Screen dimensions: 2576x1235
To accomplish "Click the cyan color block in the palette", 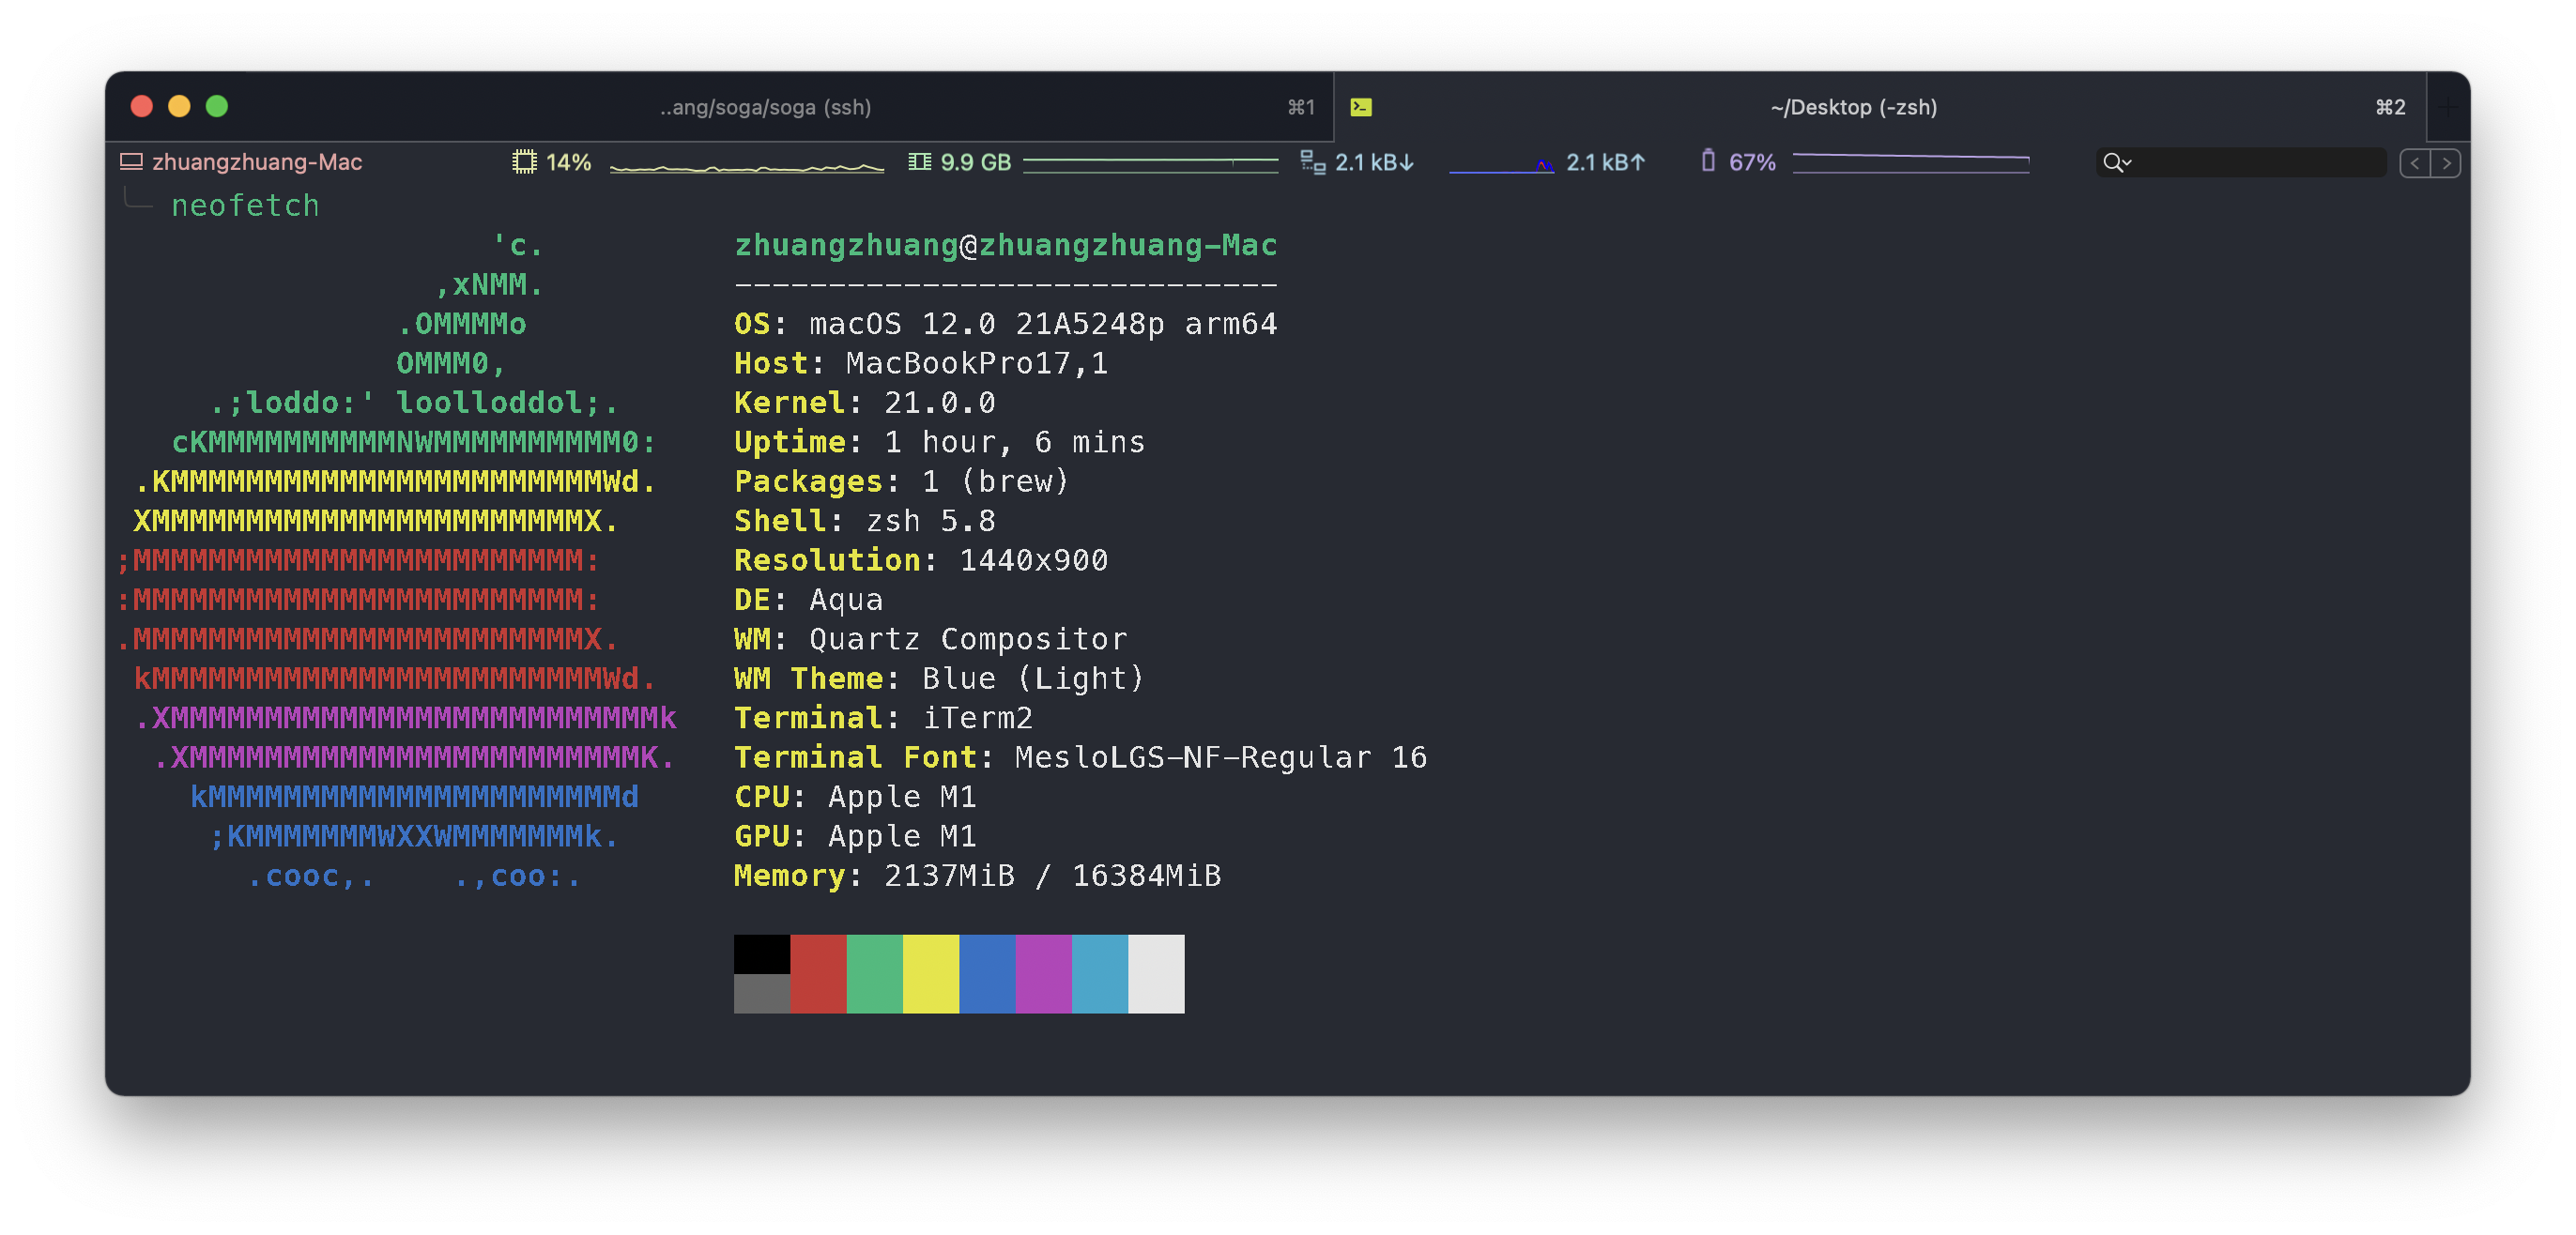I will click(1100, 974).
